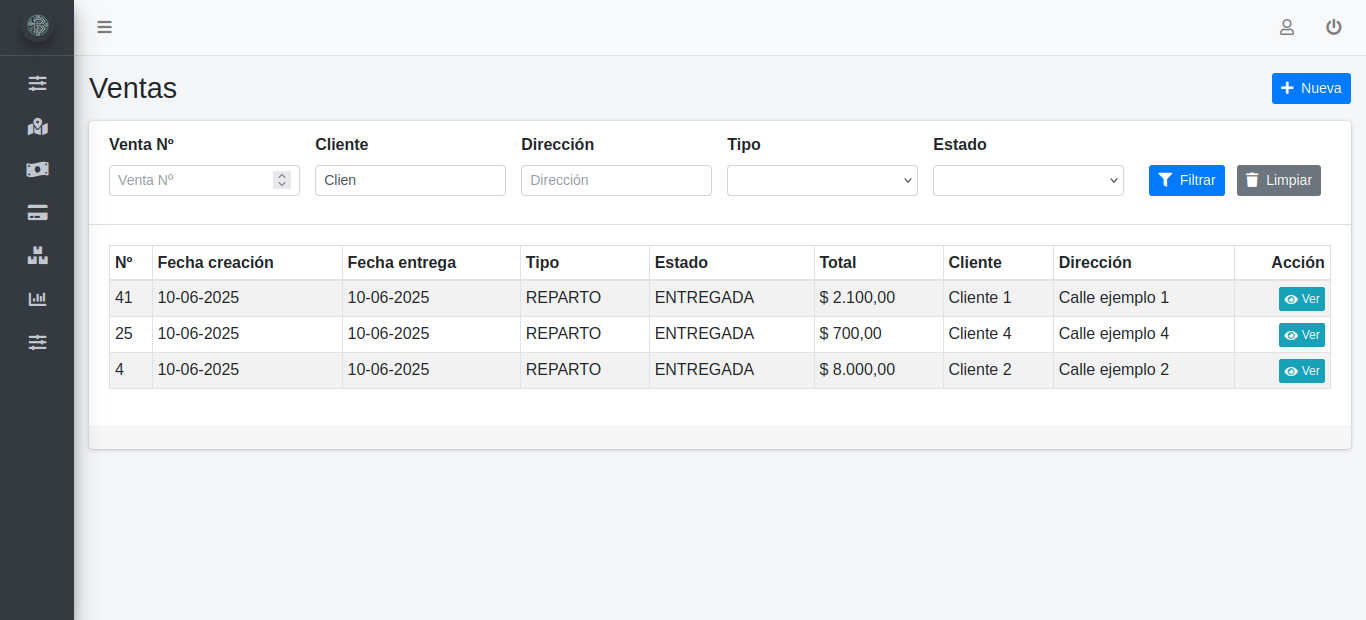The width and height of the screenshot is (1366, 620).
Task: Apply filters using the Filtrar button
Action: coord(1187,180)
